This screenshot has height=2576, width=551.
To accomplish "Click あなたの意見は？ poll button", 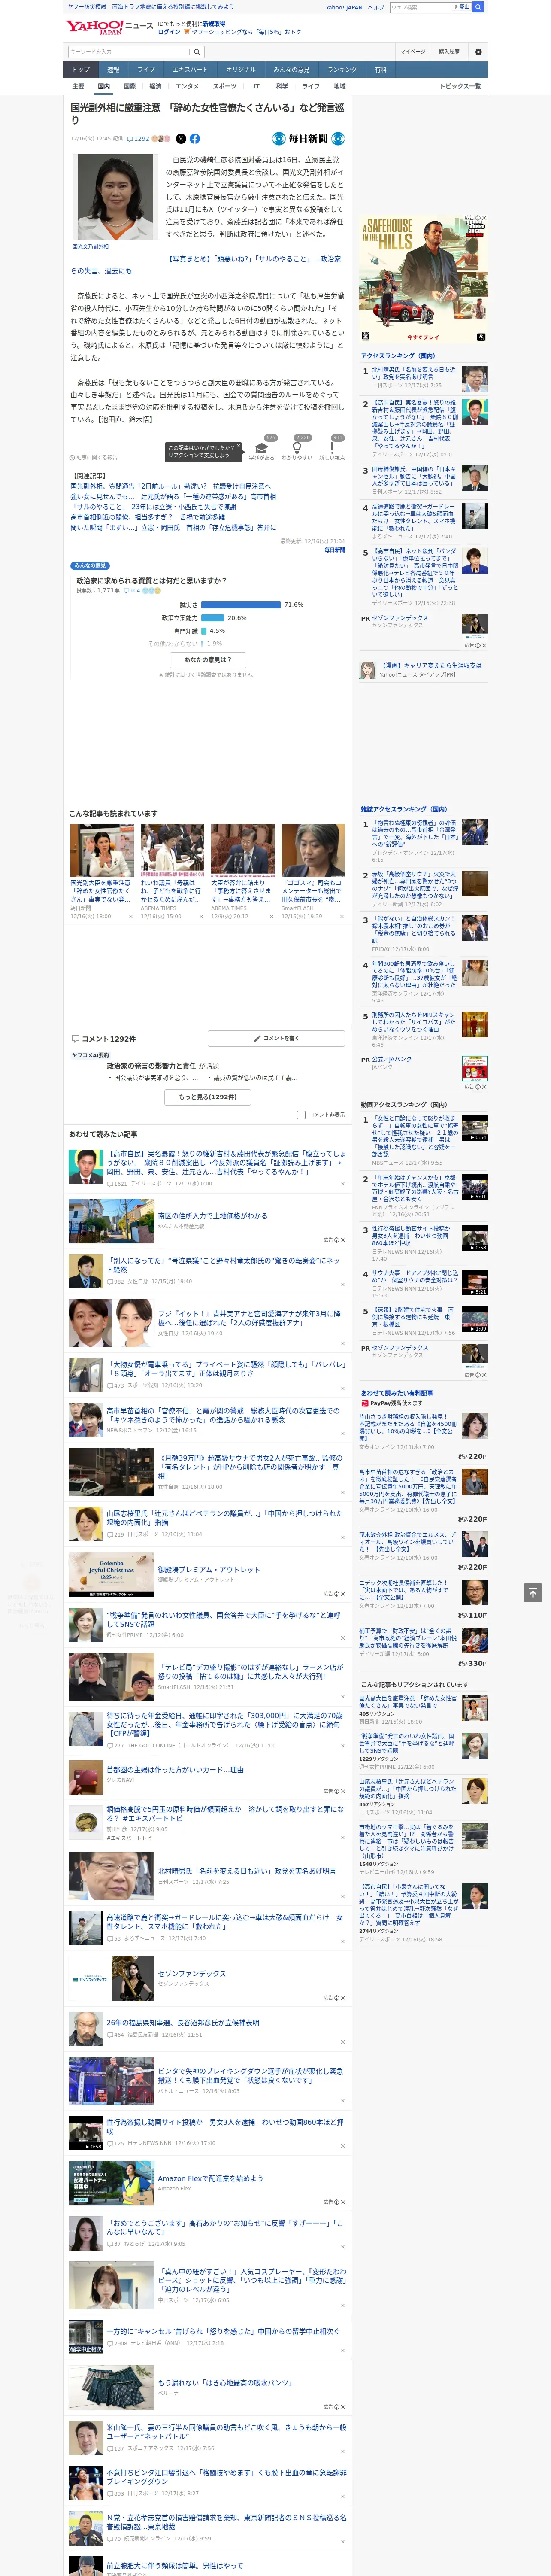I will click(208, 660).
